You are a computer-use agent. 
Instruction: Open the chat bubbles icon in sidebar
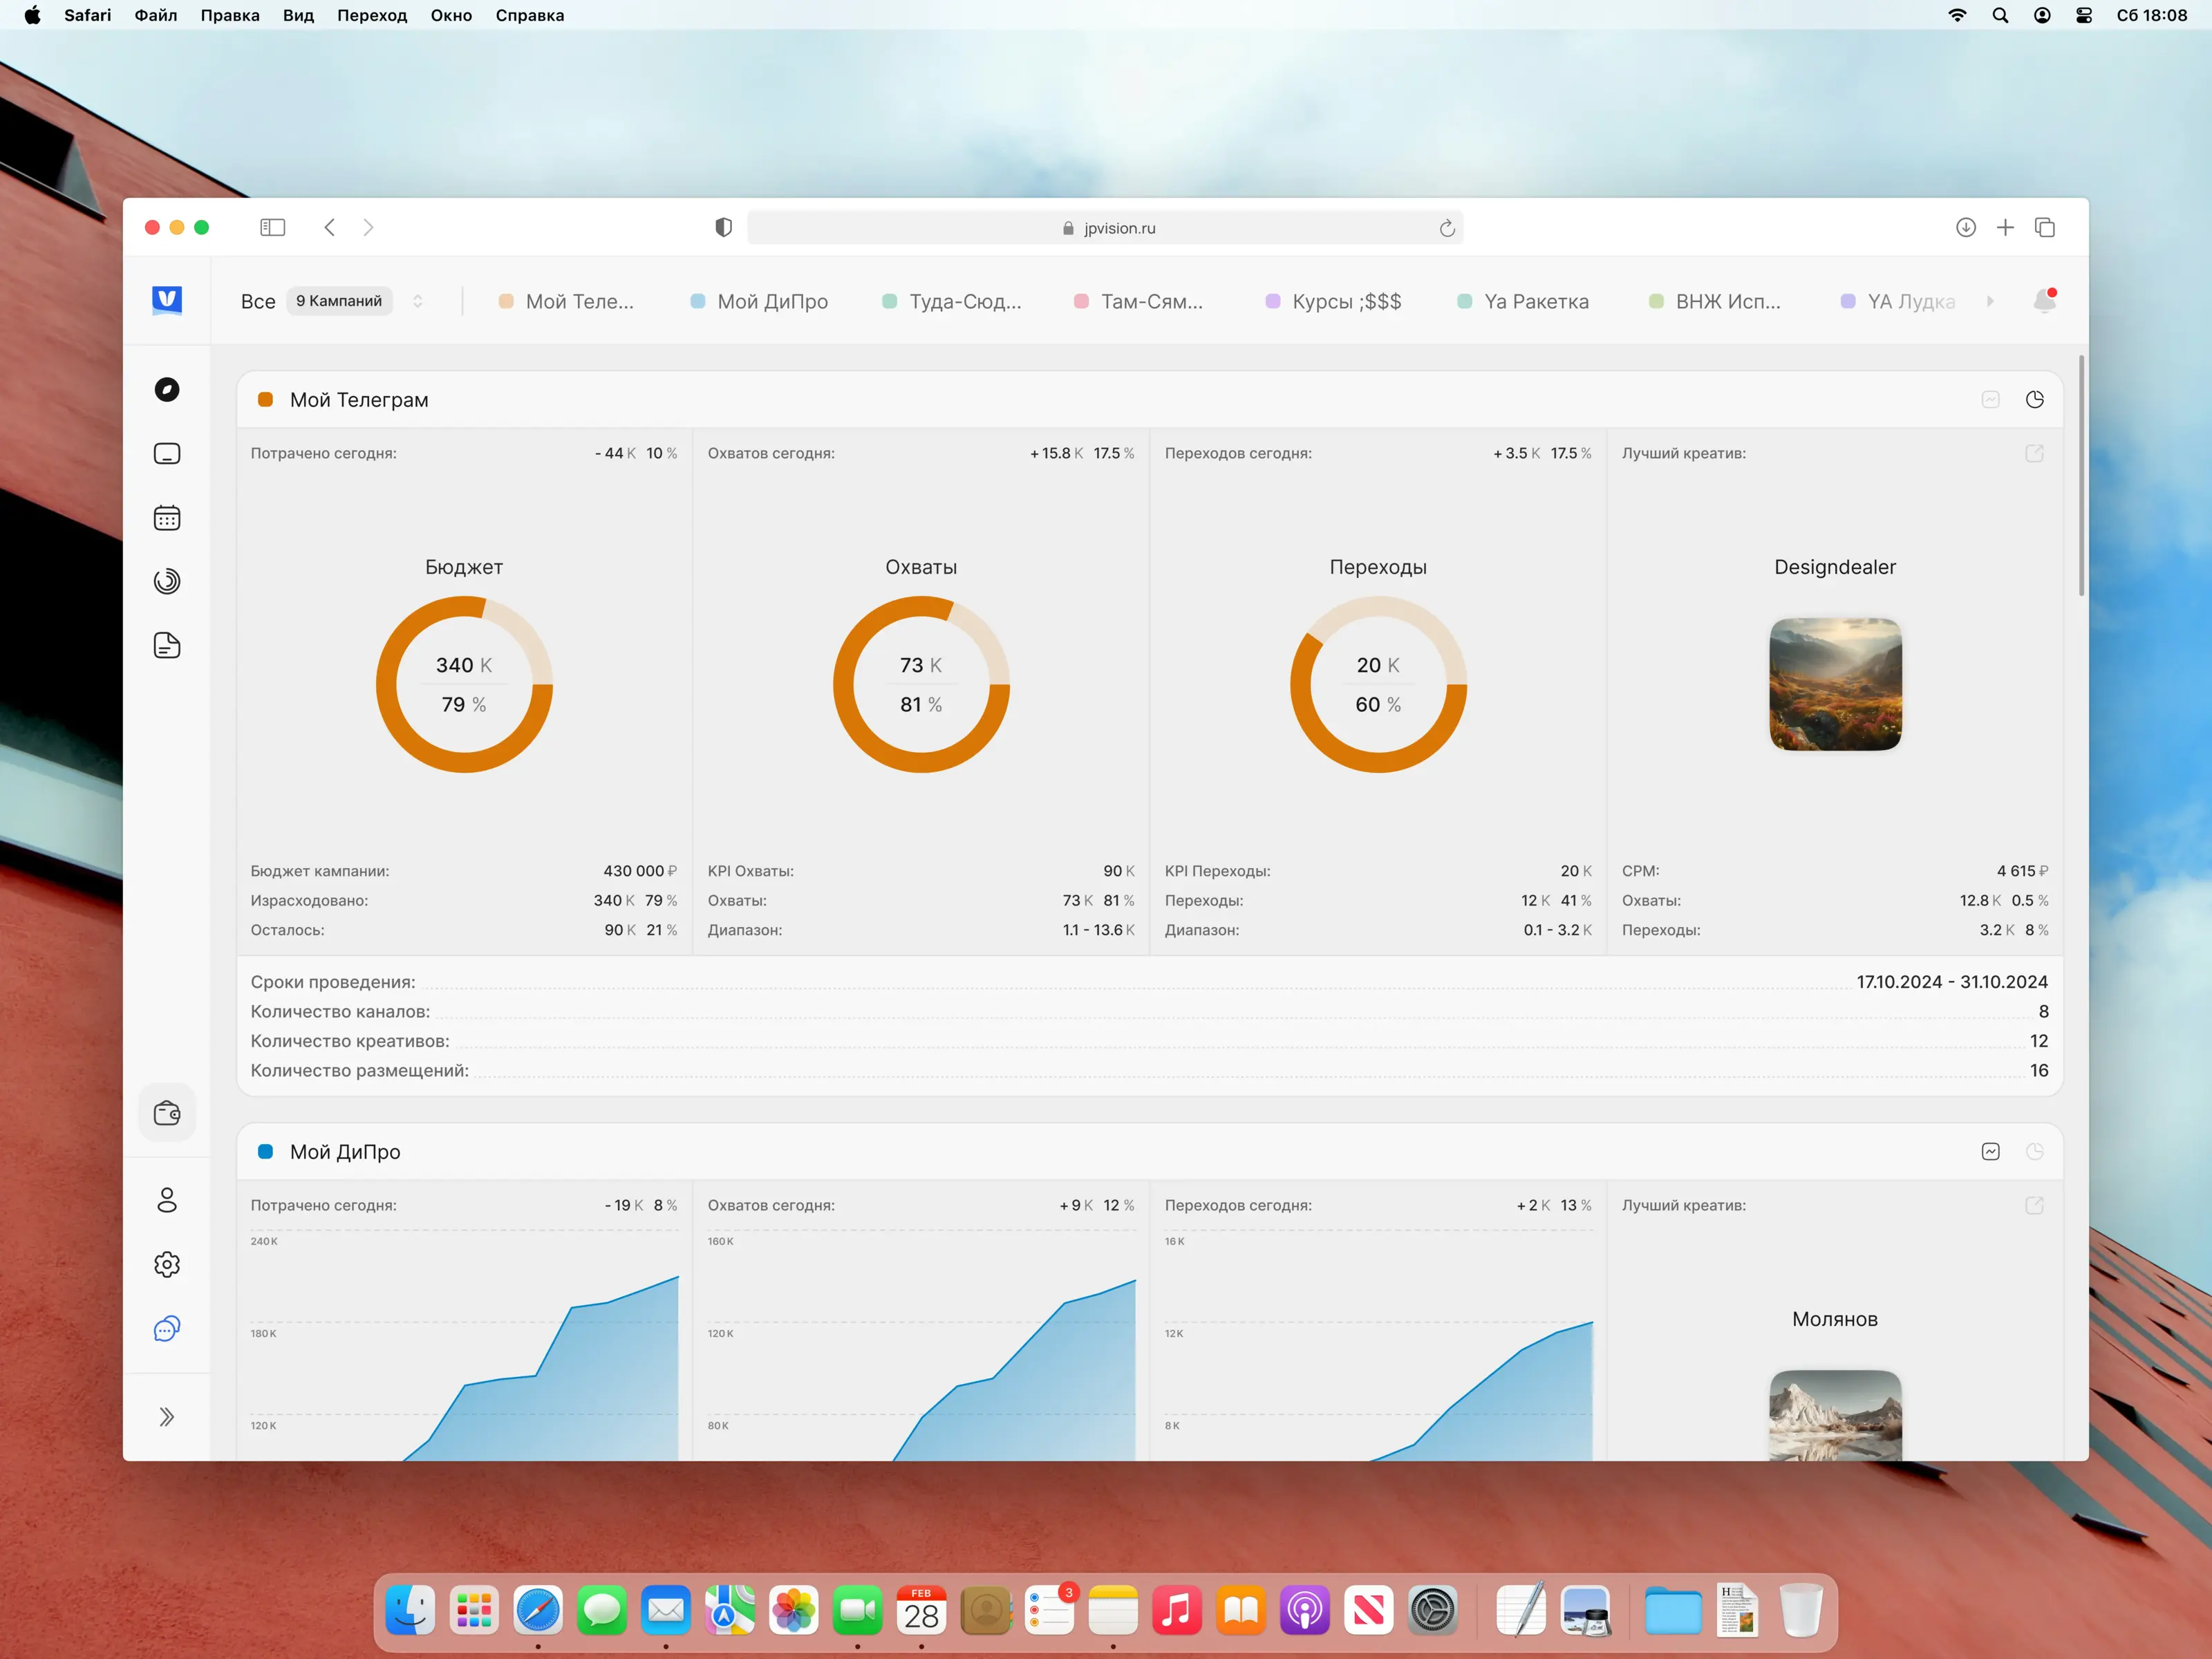point(167,1329)
